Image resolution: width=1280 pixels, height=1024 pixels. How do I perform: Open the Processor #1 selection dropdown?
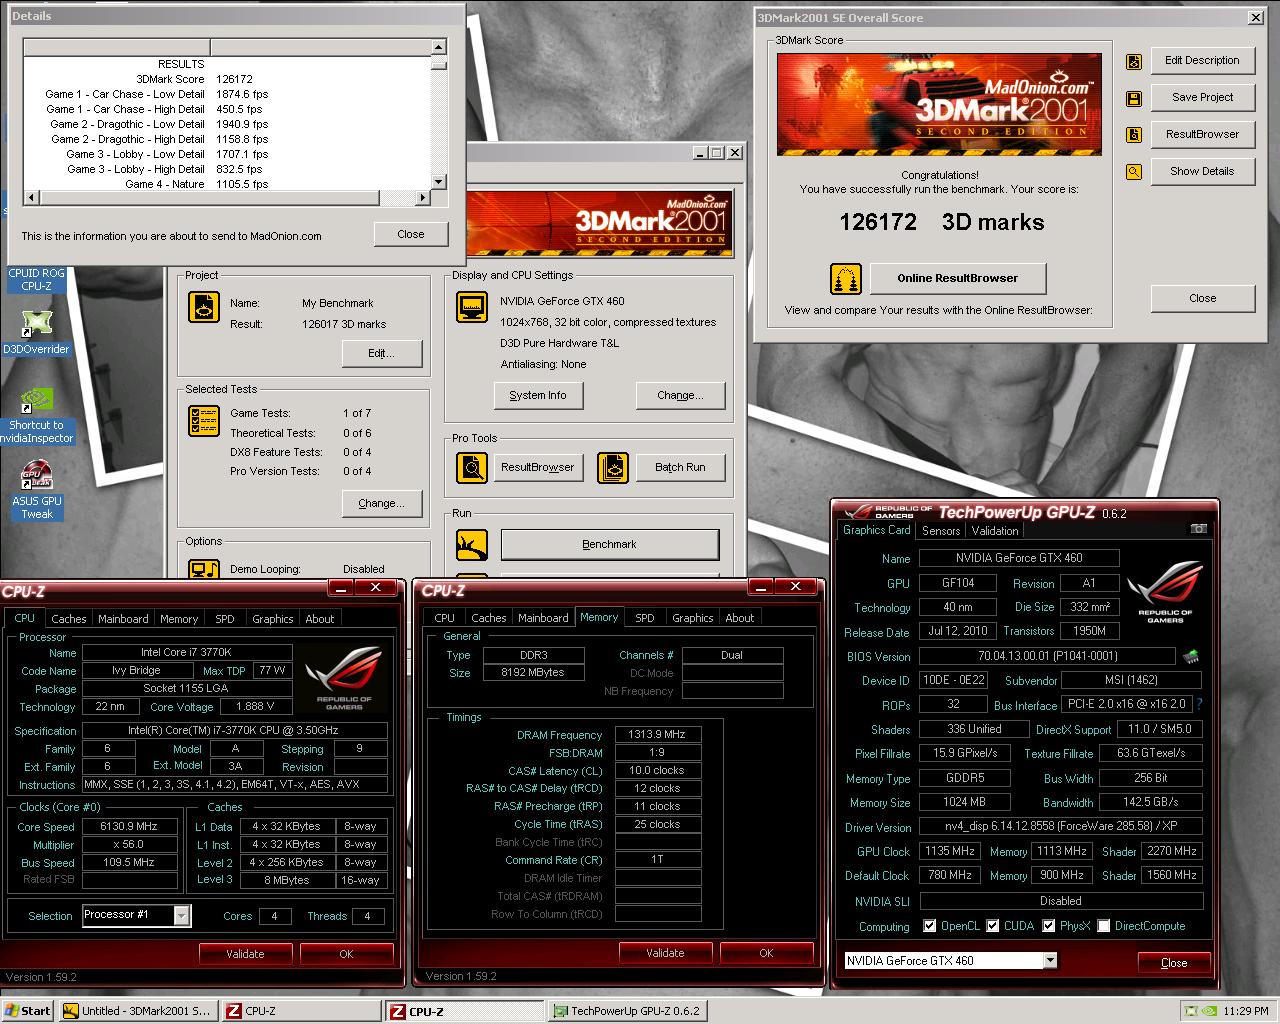(181, 915)
